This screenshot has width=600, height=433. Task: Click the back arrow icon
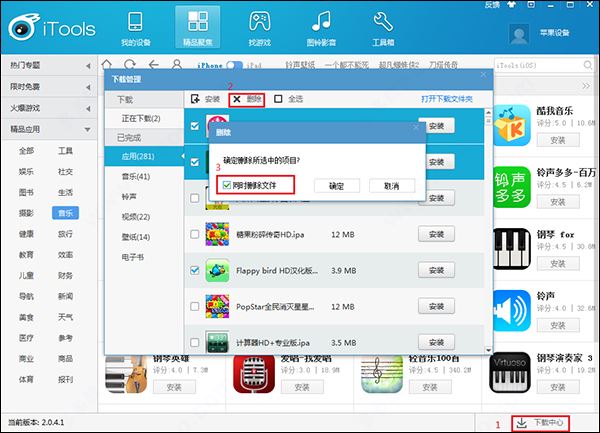point(154,65)
